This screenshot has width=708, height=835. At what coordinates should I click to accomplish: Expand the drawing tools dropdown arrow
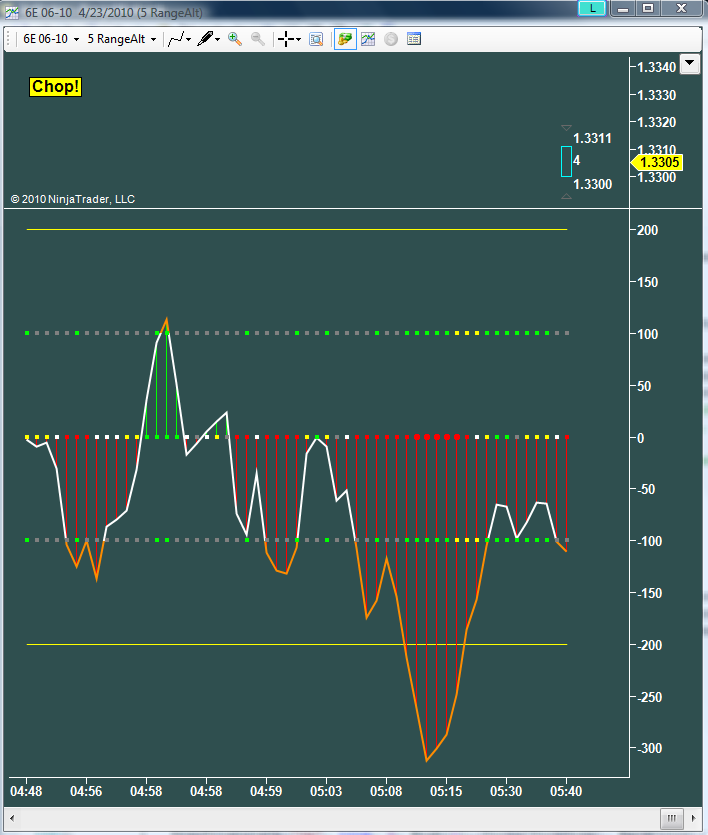tap(218, 39)
